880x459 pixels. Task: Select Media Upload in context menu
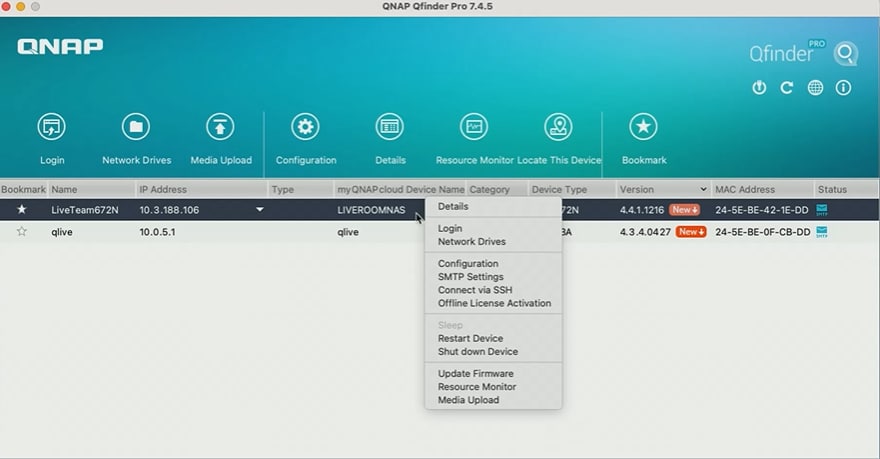pyautogui.click(x=468, y=400)
